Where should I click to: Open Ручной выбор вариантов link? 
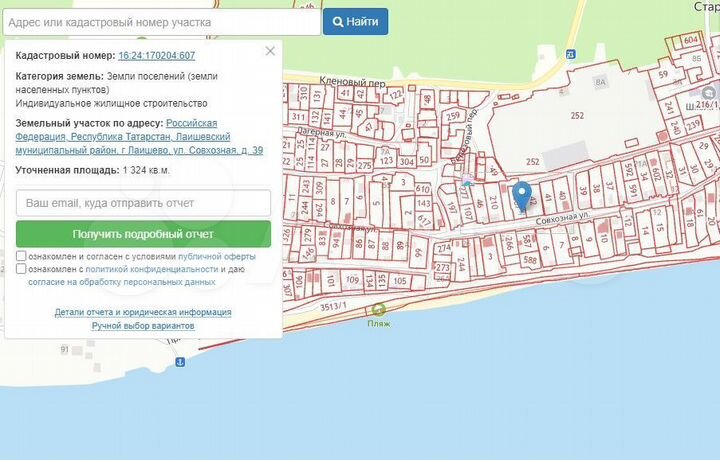143,325
